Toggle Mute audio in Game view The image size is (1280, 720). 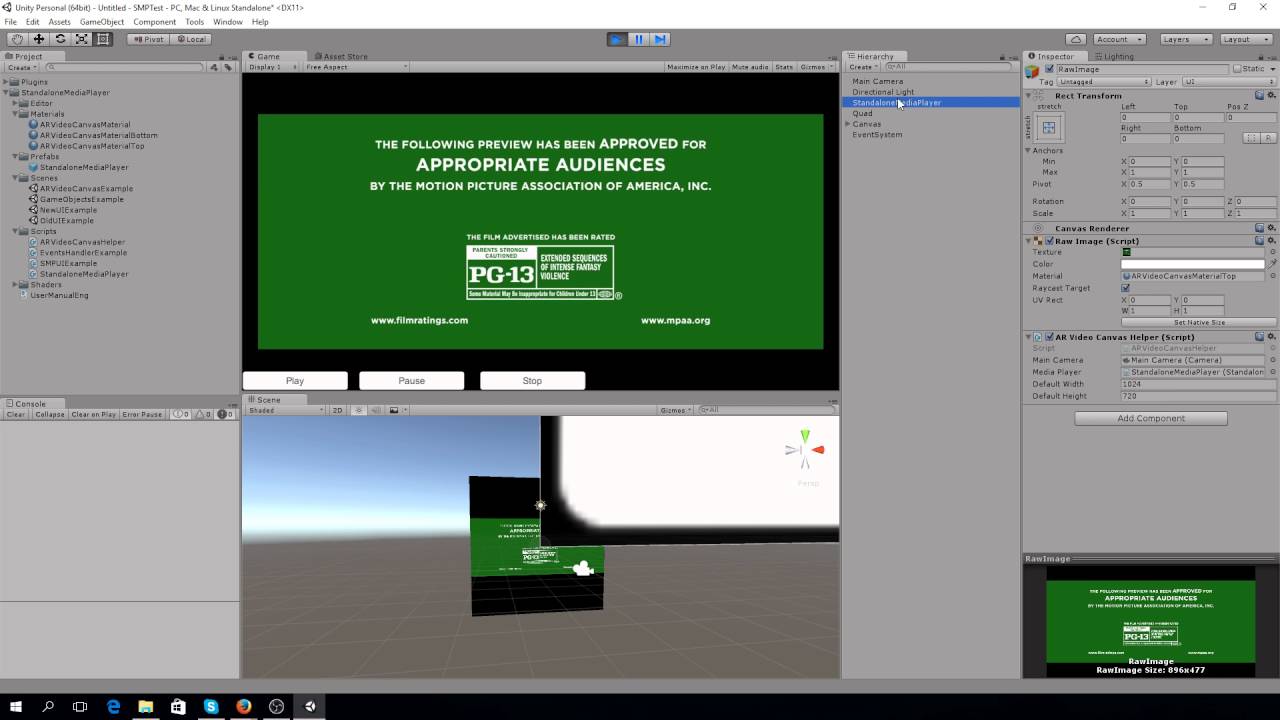750,67
